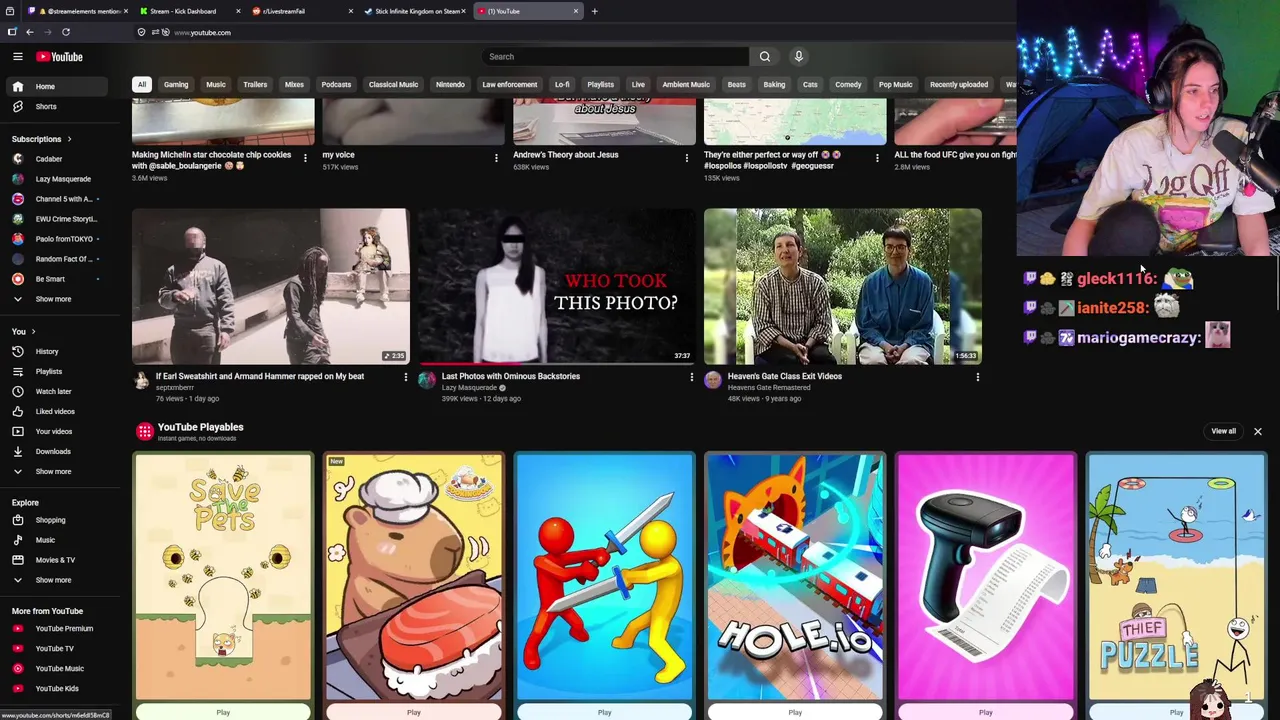Open options menu for 'my voice' video
This screenshot has height=720, width=1280.
(496, 157)
